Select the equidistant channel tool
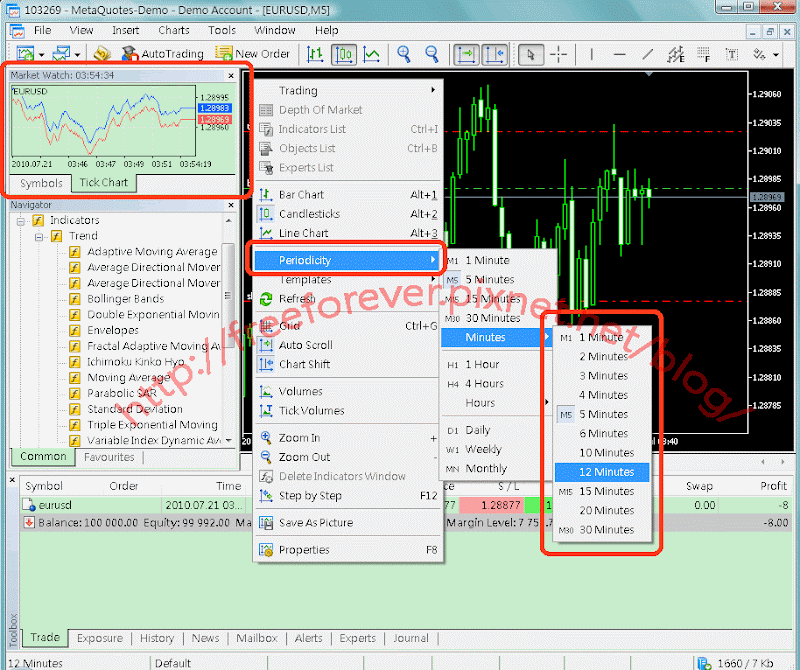Viewport: 800px width, 670px height. 676,54
